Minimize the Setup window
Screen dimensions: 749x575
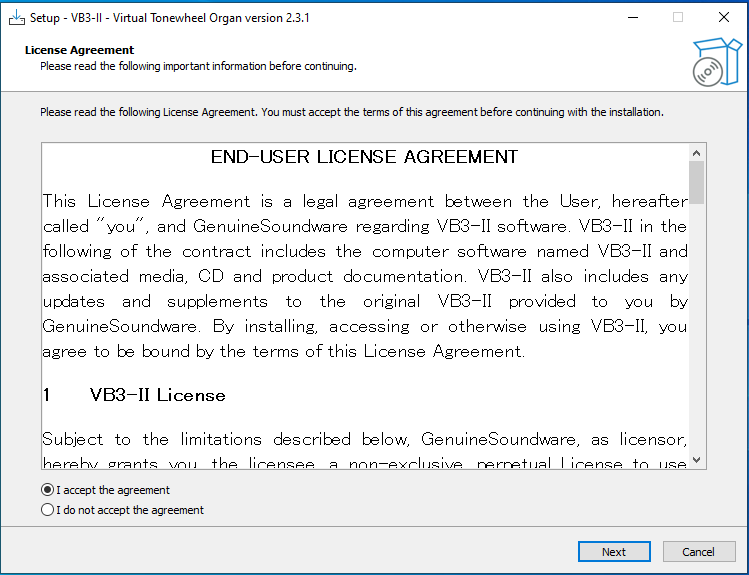633,18
